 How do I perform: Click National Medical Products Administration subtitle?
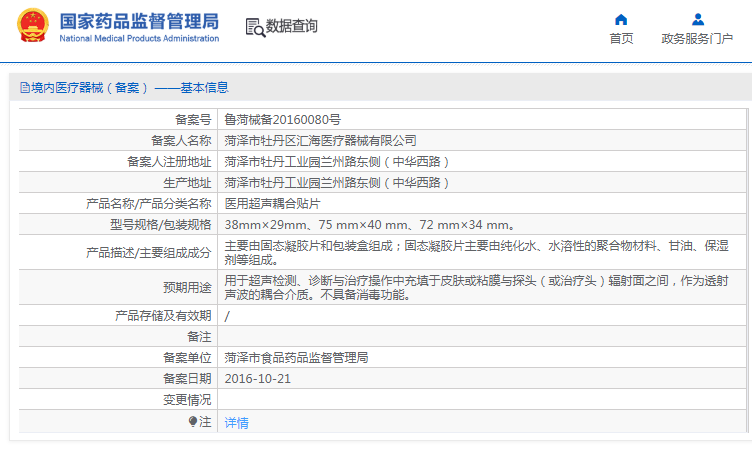(x=139, y=38)
